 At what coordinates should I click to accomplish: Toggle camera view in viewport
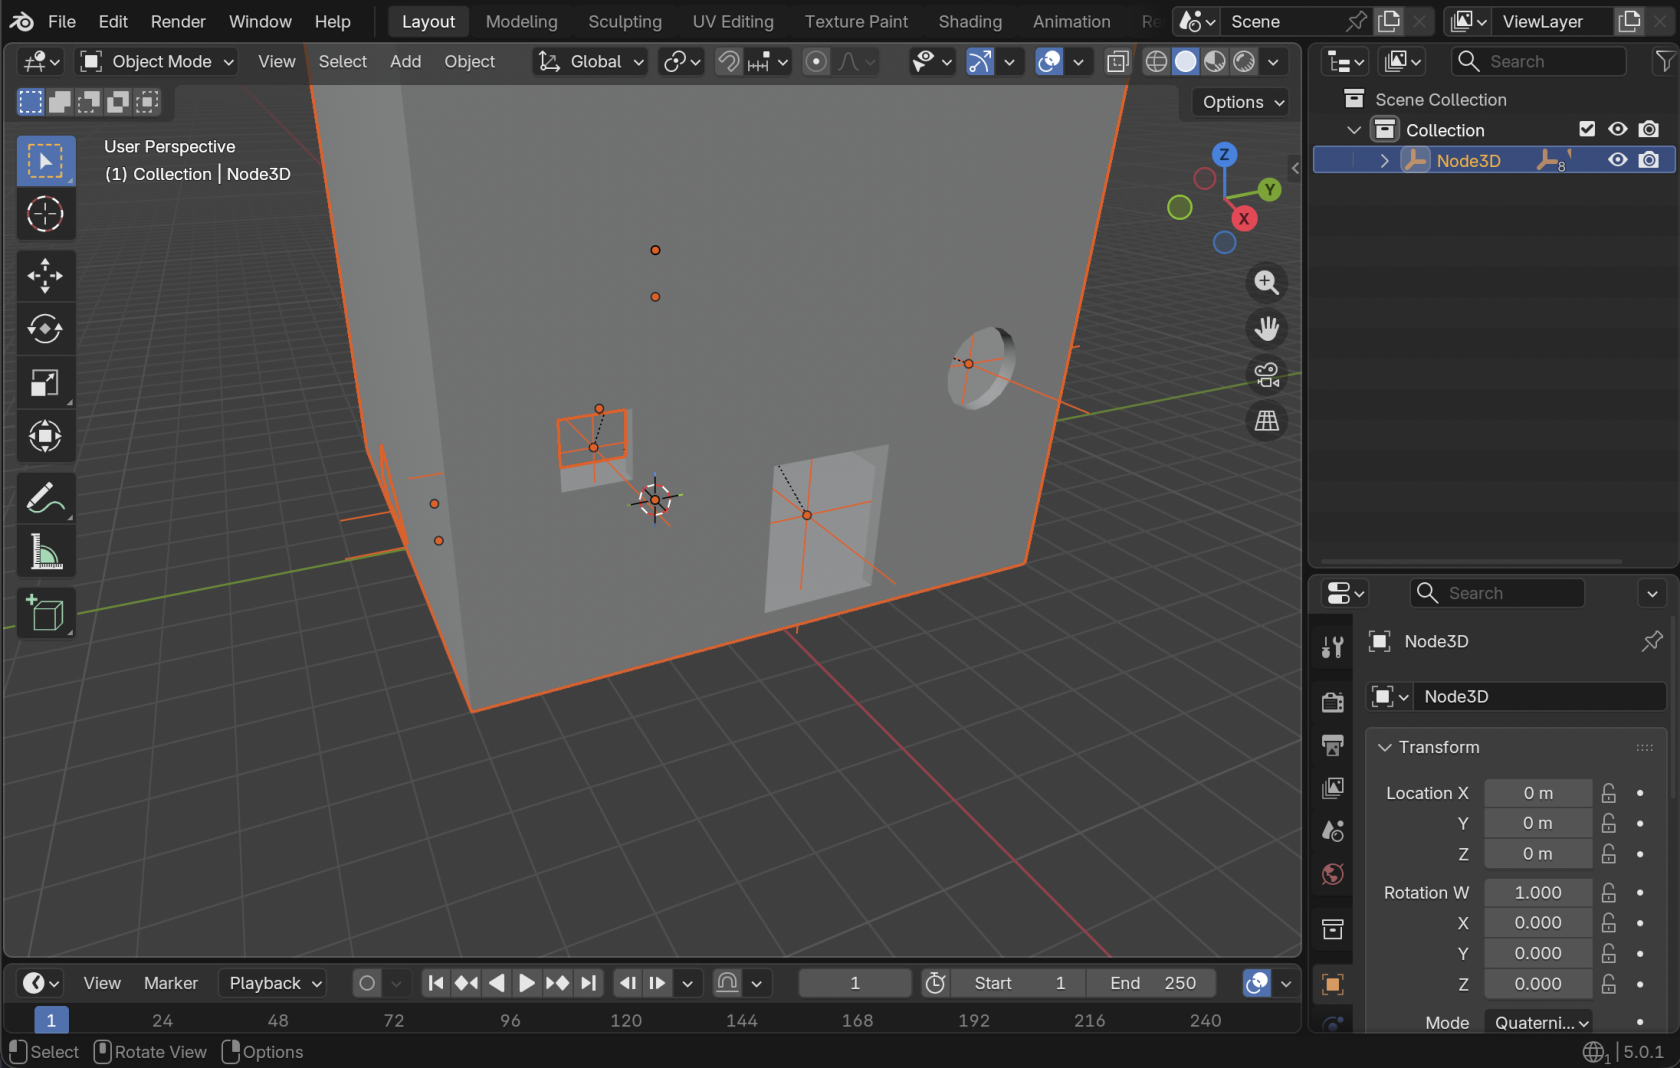point(1267,375)
